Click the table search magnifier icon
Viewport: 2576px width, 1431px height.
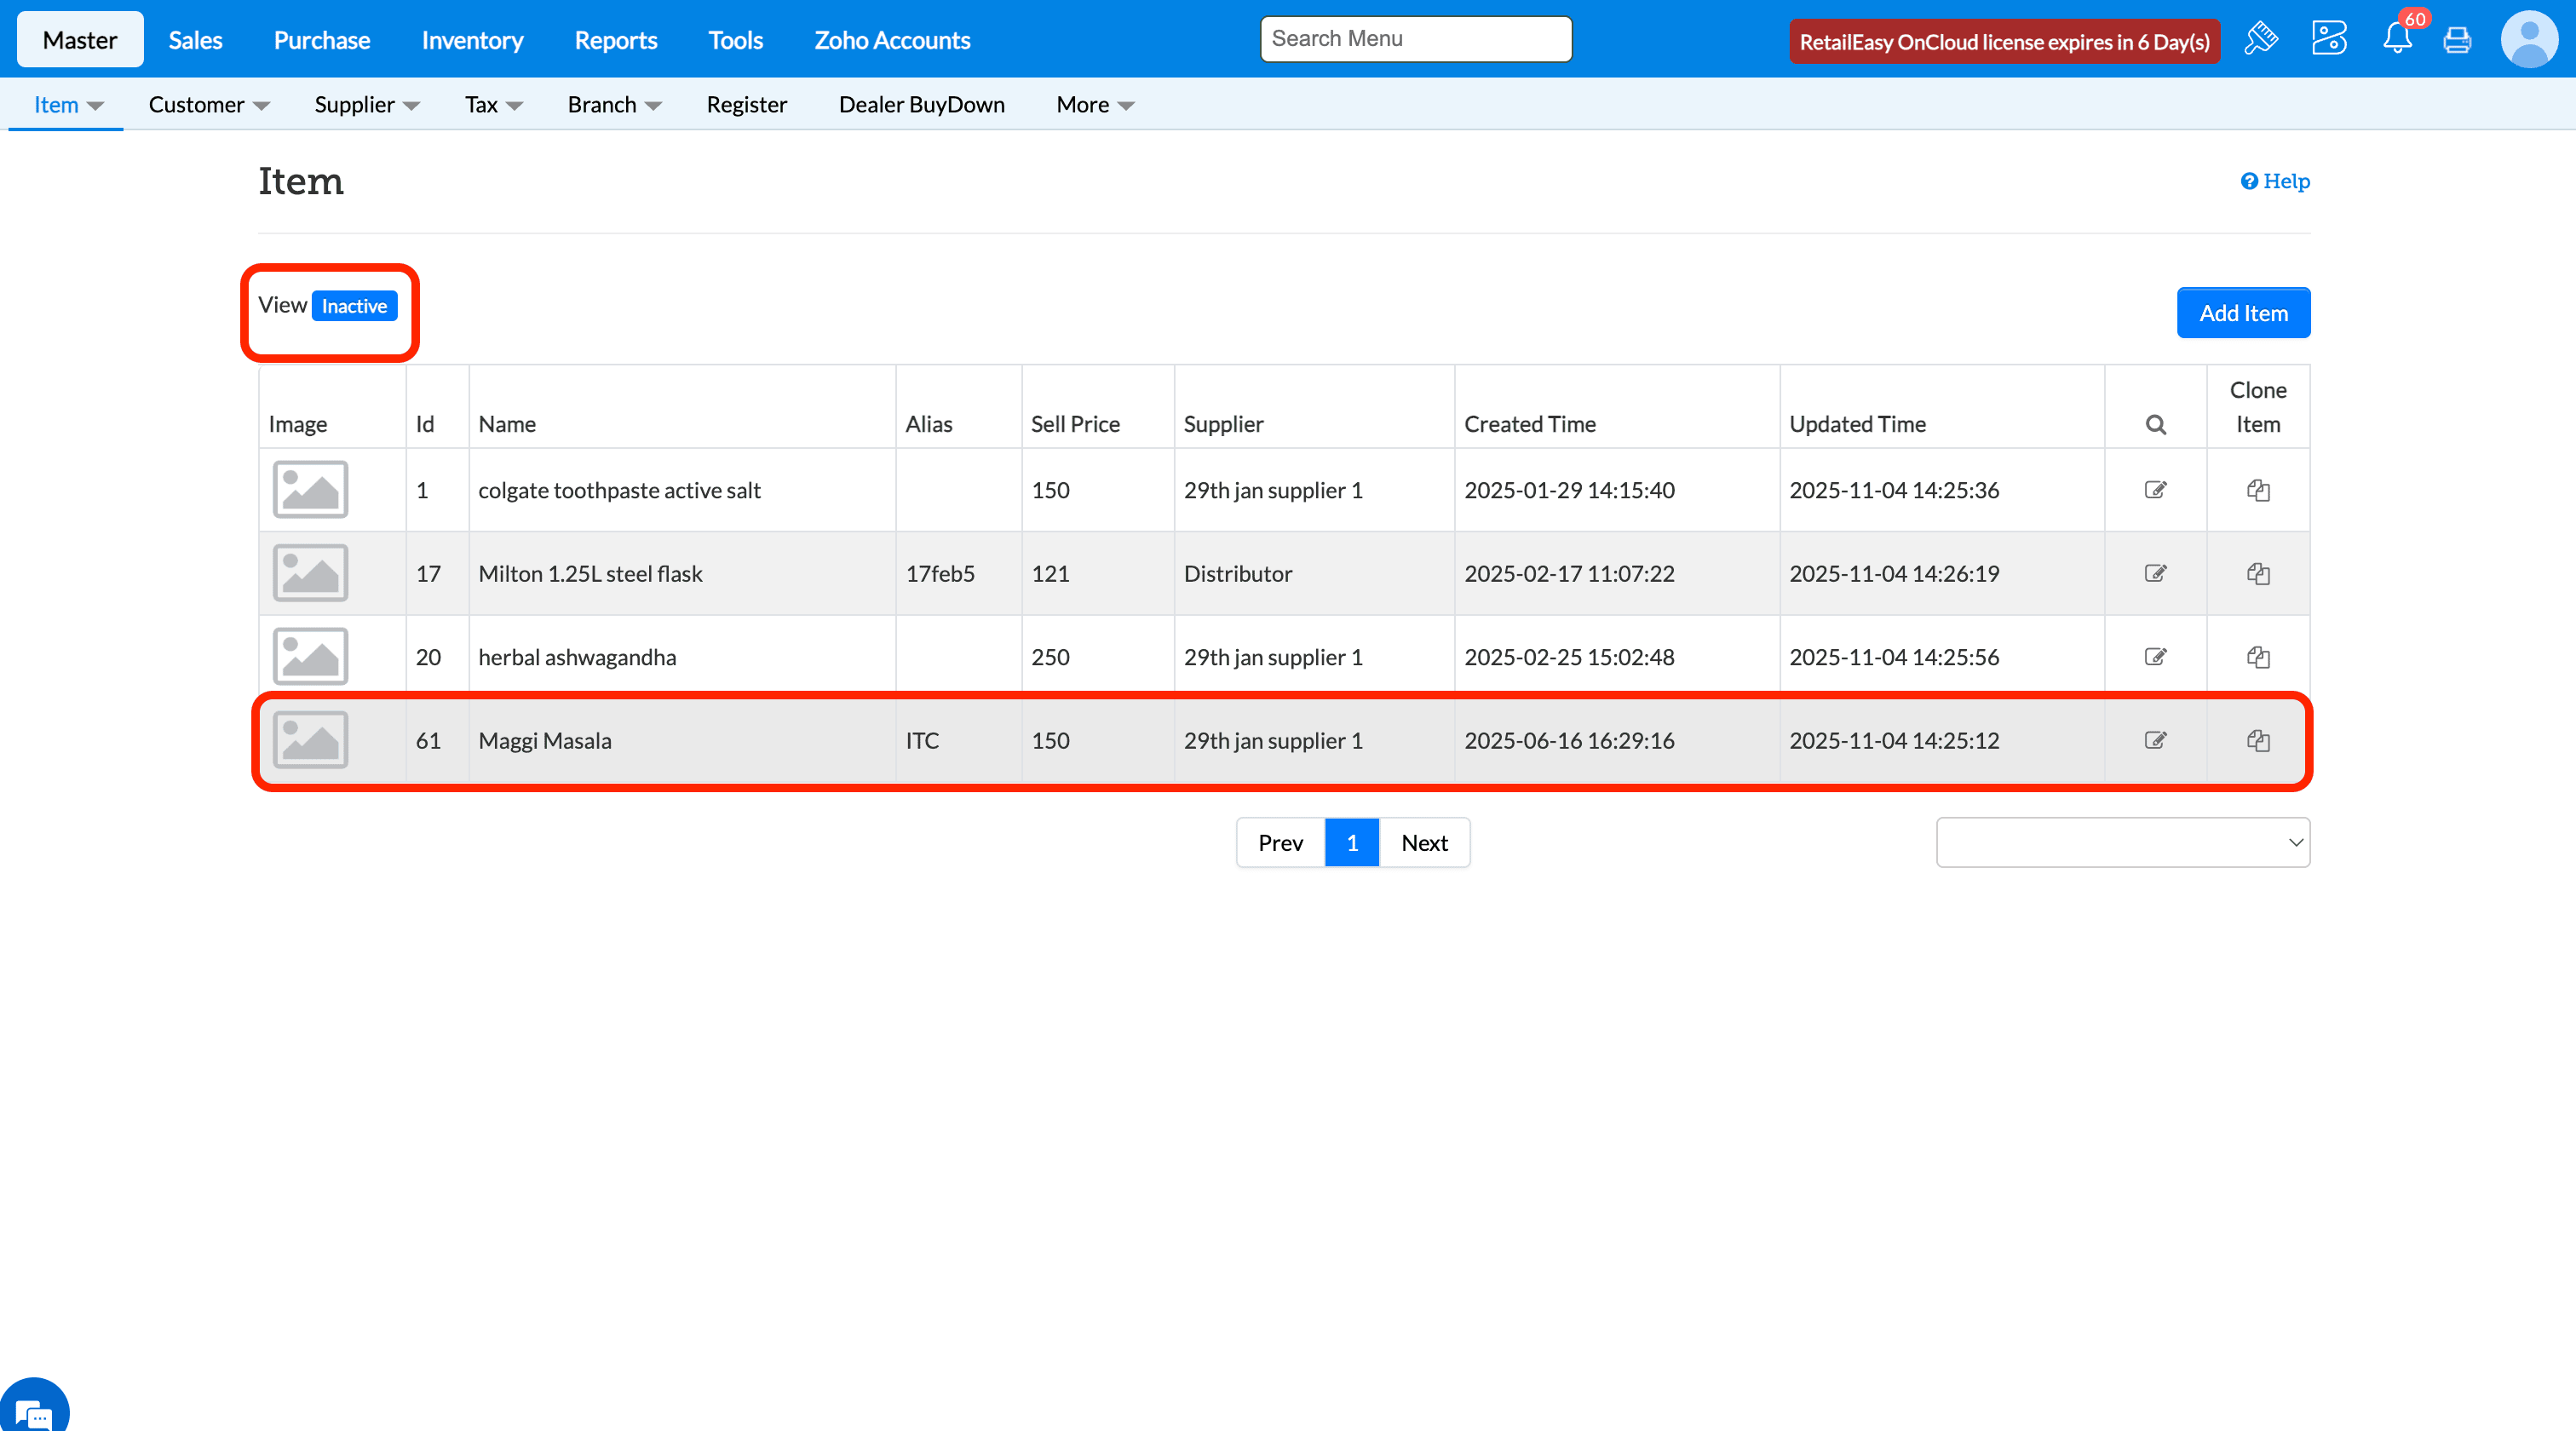tap(2155, 424)
